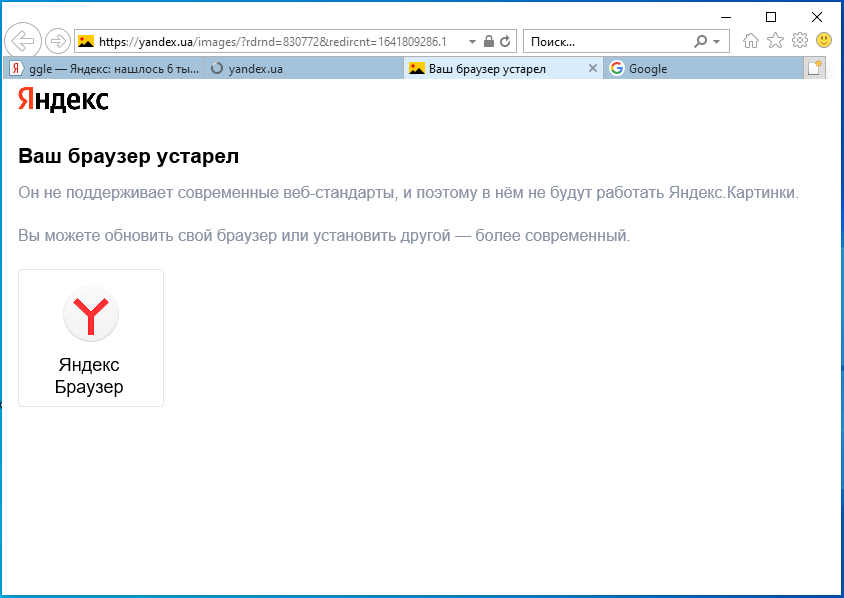Image resolution: width=844 pixels, height=598 pixels.
Task: Close the 'Ваш браузер устарел' tab
Action: (x=593, y=68)
